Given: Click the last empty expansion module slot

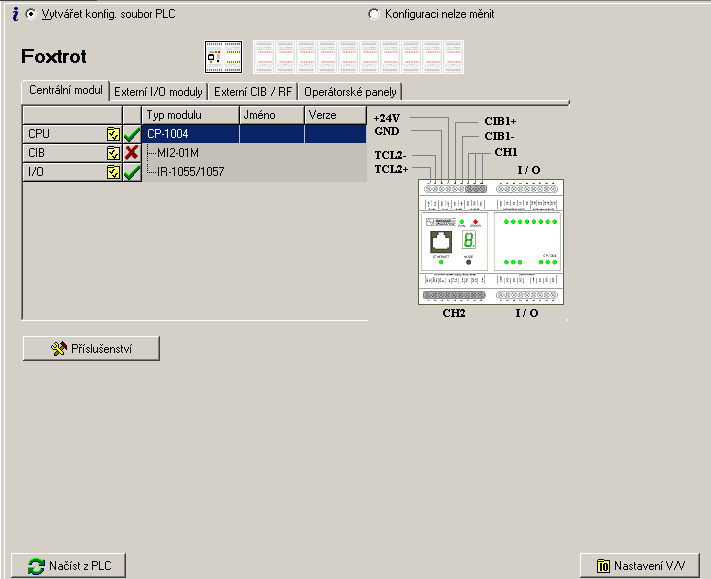Looking at the screenshot, I should click(x=453, y=57).
